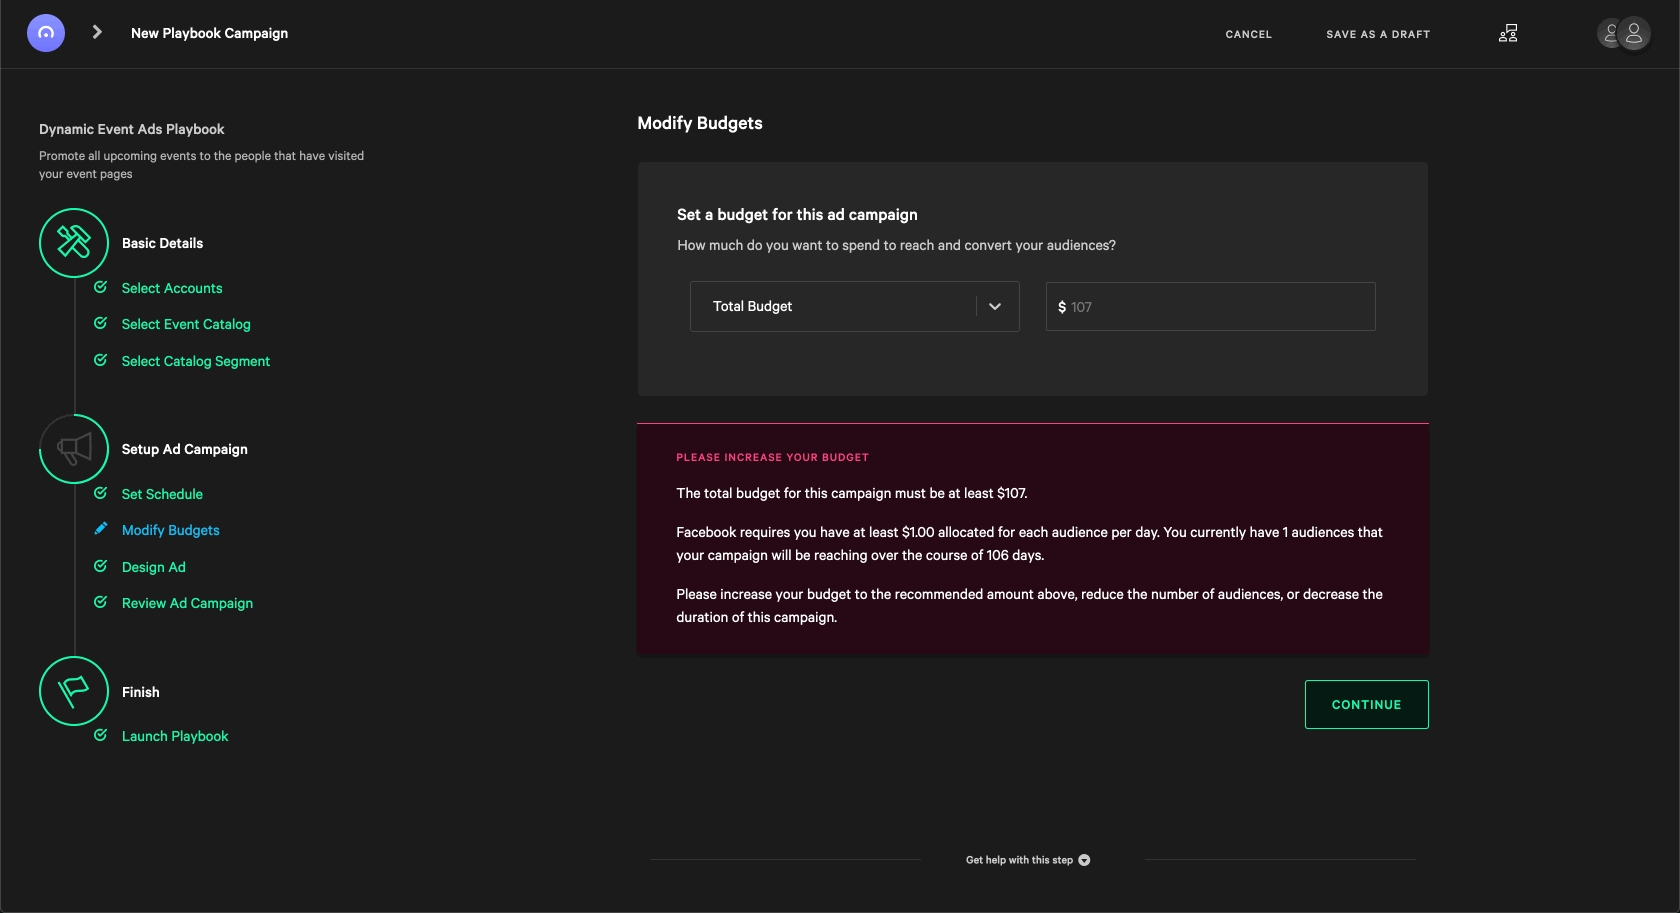
Task: Click the Modify Budgets page heading
Action: click(x=700, y=123)
